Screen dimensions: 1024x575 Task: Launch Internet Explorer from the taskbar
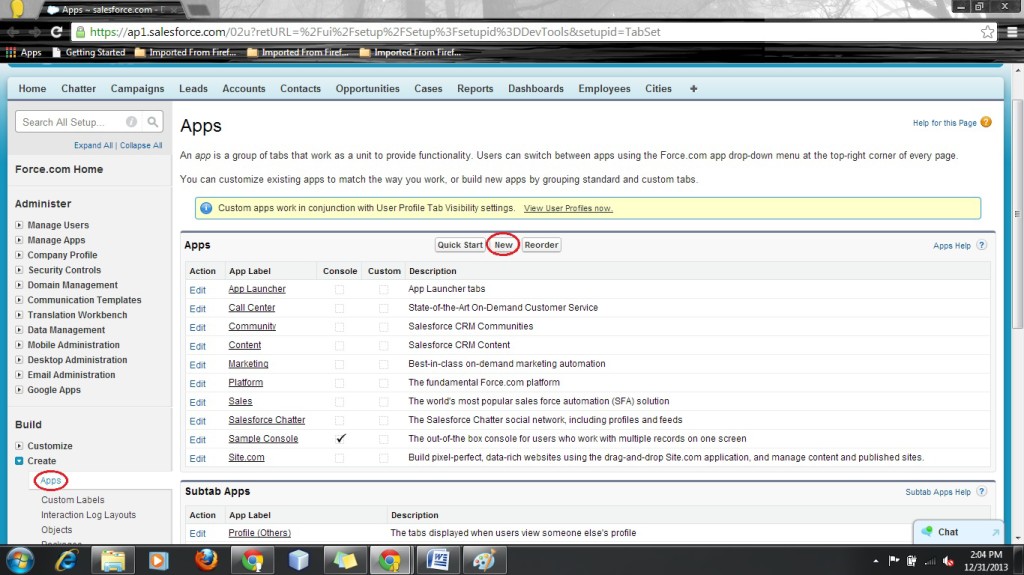coord(67,560)
